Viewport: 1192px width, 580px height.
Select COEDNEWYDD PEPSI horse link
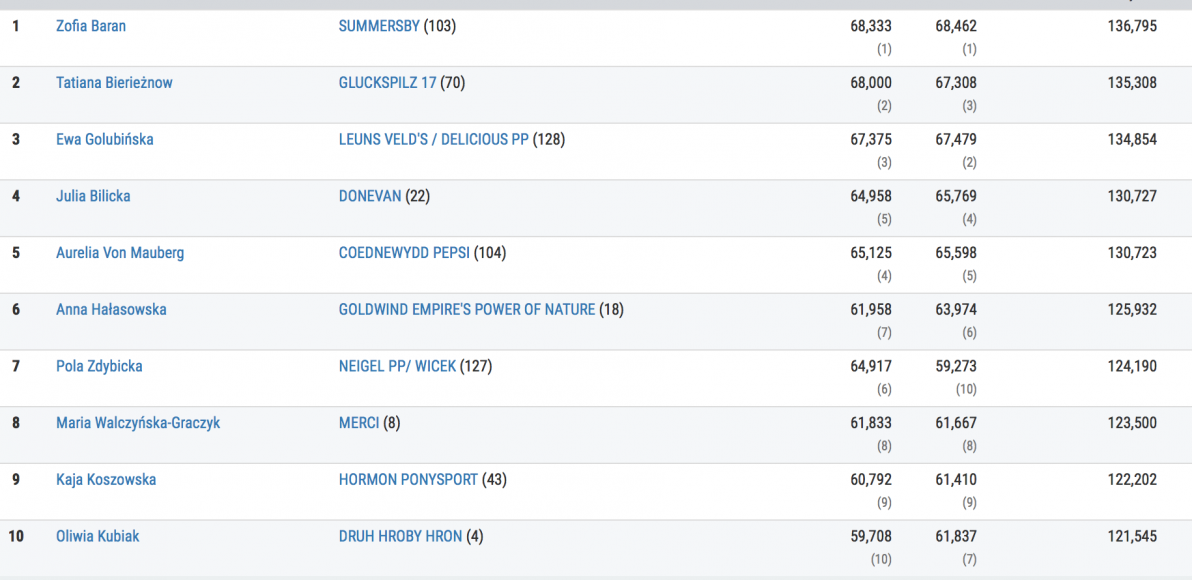pos(404,253)
